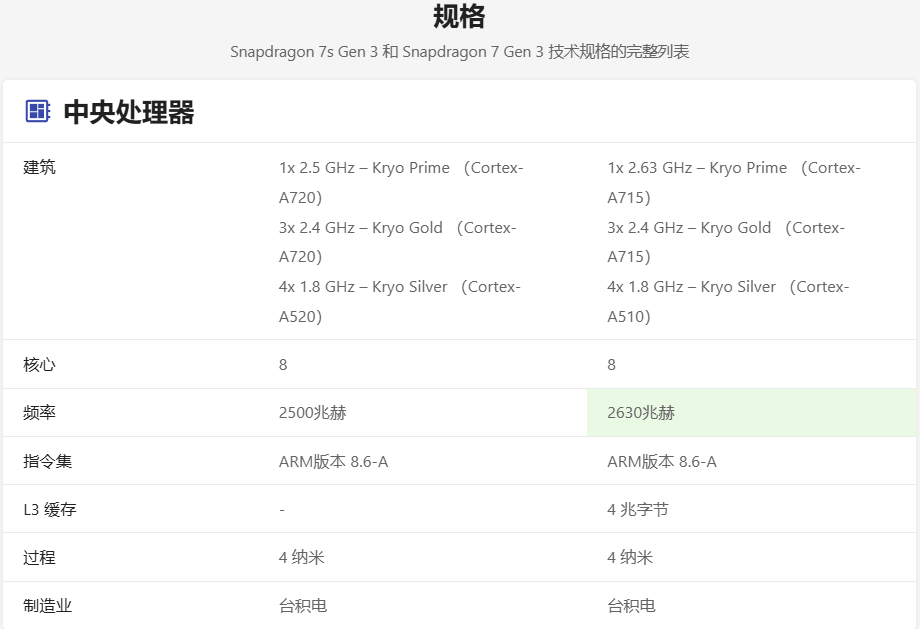Click the 规格 page title
920x629 pixels.
point(459,16)
